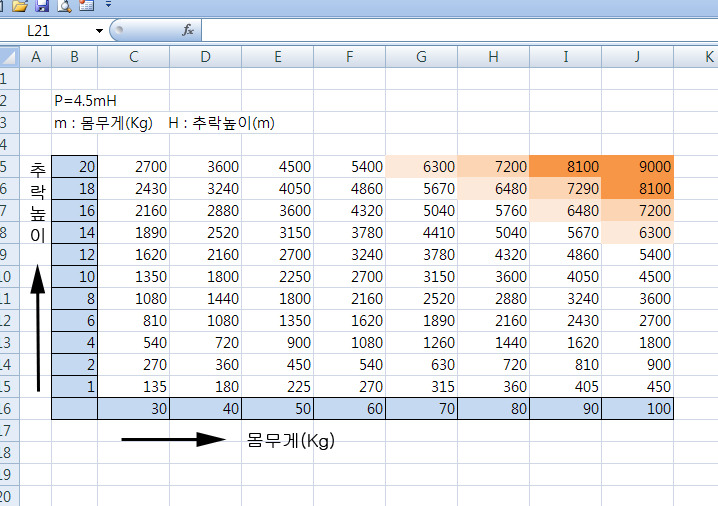Click the text 'm : 몸무게(Kg)' cell

(x=103, y=123)
